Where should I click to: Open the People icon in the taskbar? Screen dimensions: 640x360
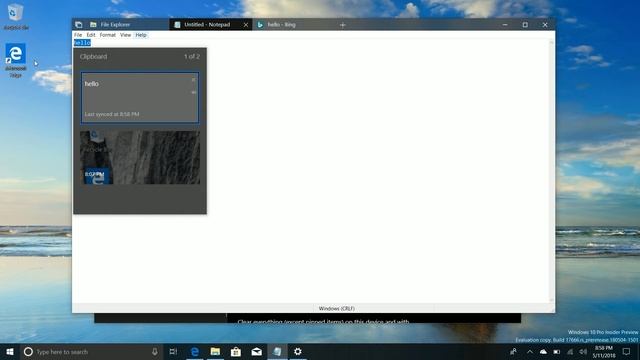(x=513, y=351)
